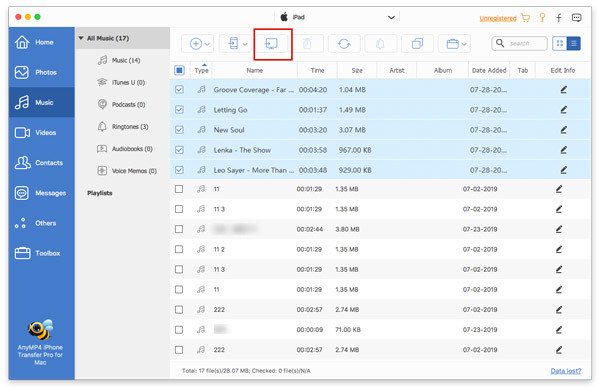Click the Unregistered link
600x390 pixels.
(x=497, y=18)
